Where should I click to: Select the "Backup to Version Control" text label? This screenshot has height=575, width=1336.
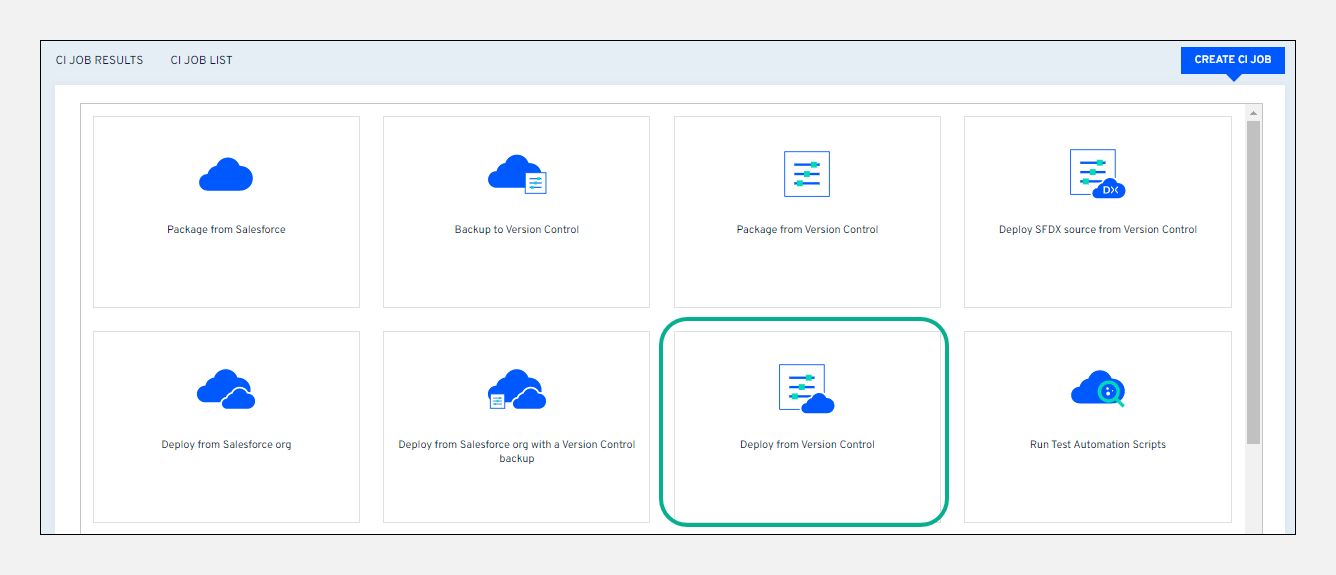(x=517, y=230)
